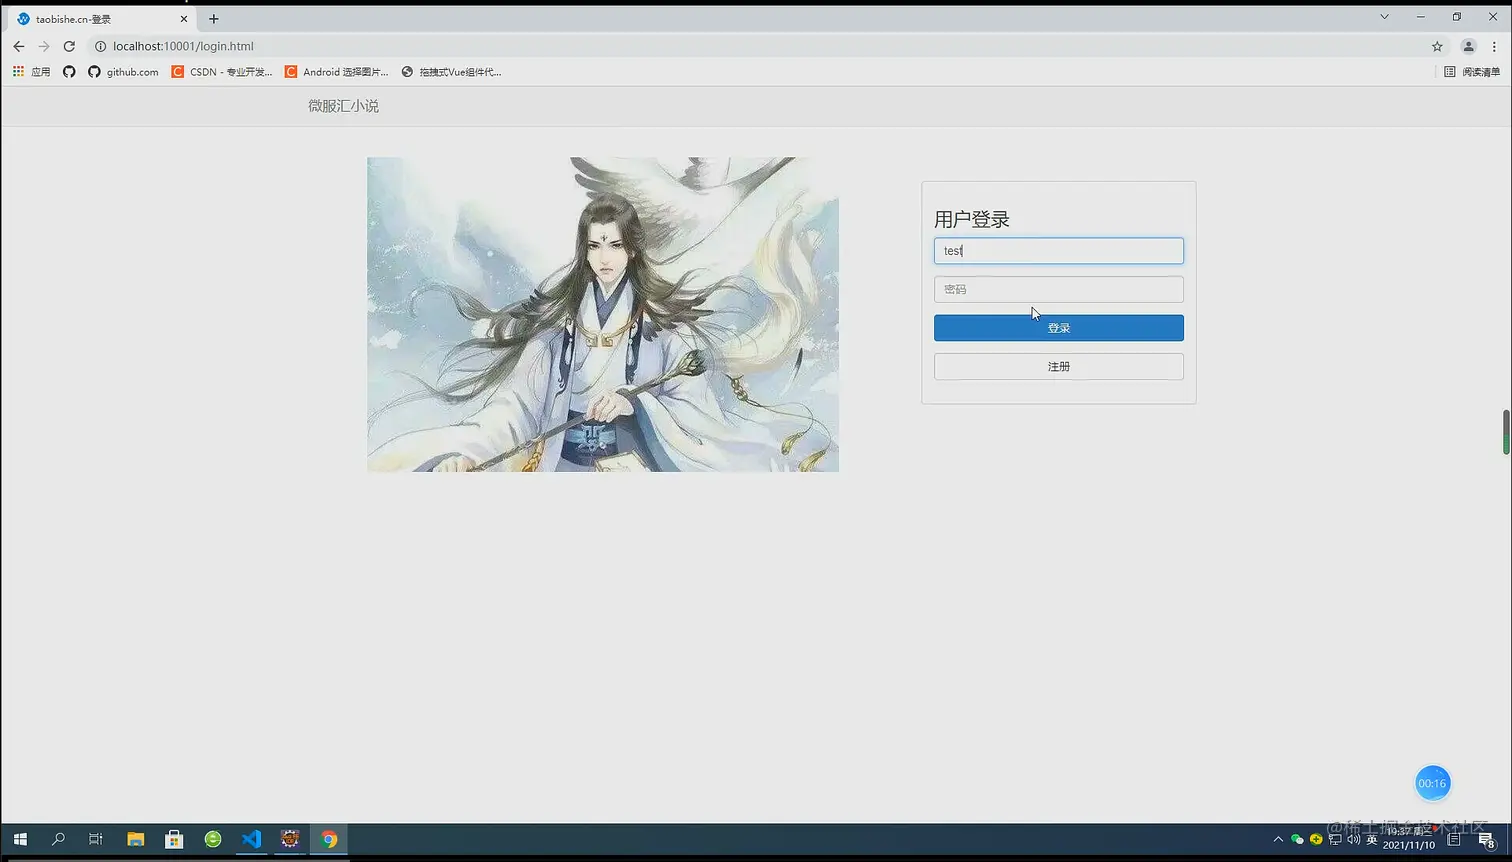This screenshot has height=862, width=1512.
Task: Open the CSDN - 专业开发 bookmark
Action: point(222,72)
